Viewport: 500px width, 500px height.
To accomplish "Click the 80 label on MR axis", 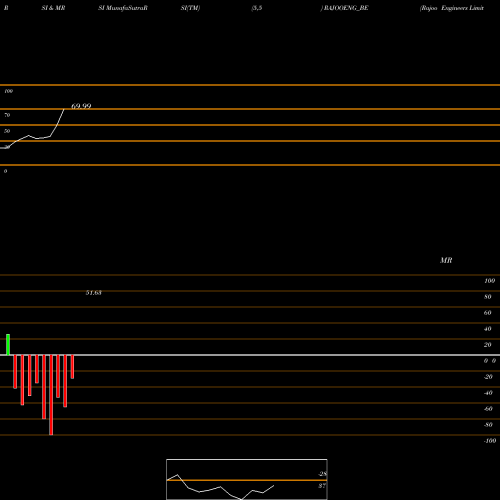I will tap(488, 297).
